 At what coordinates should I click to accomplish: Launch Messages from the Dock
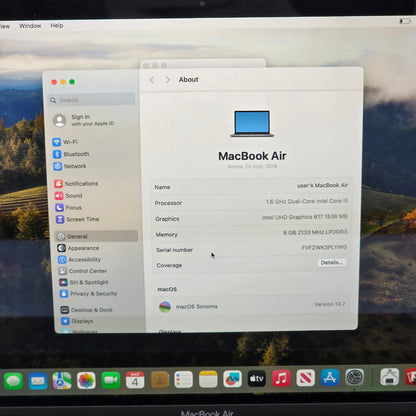click(13, 381)
